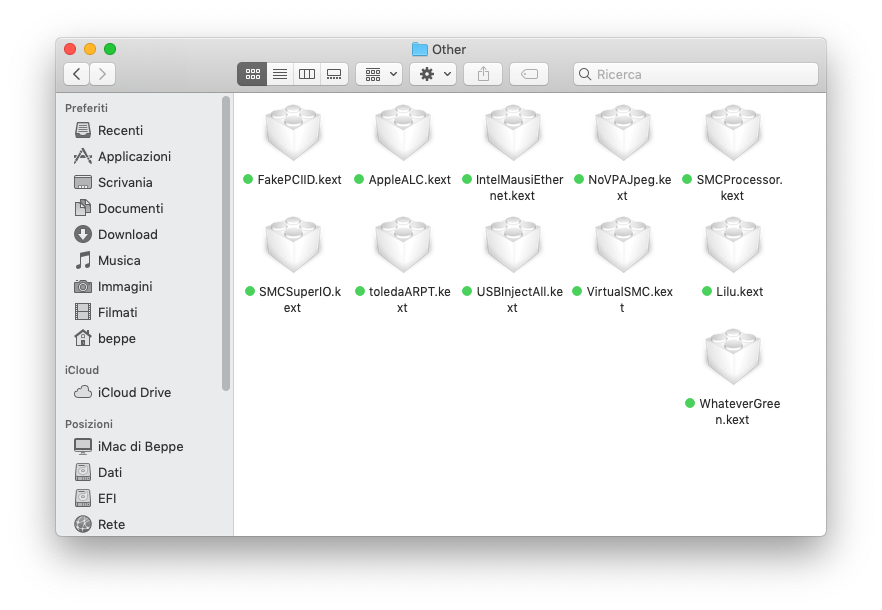Open the beppe home folder
The width and height of the screenshot is (882, 610).
click(x=116, y=338)
